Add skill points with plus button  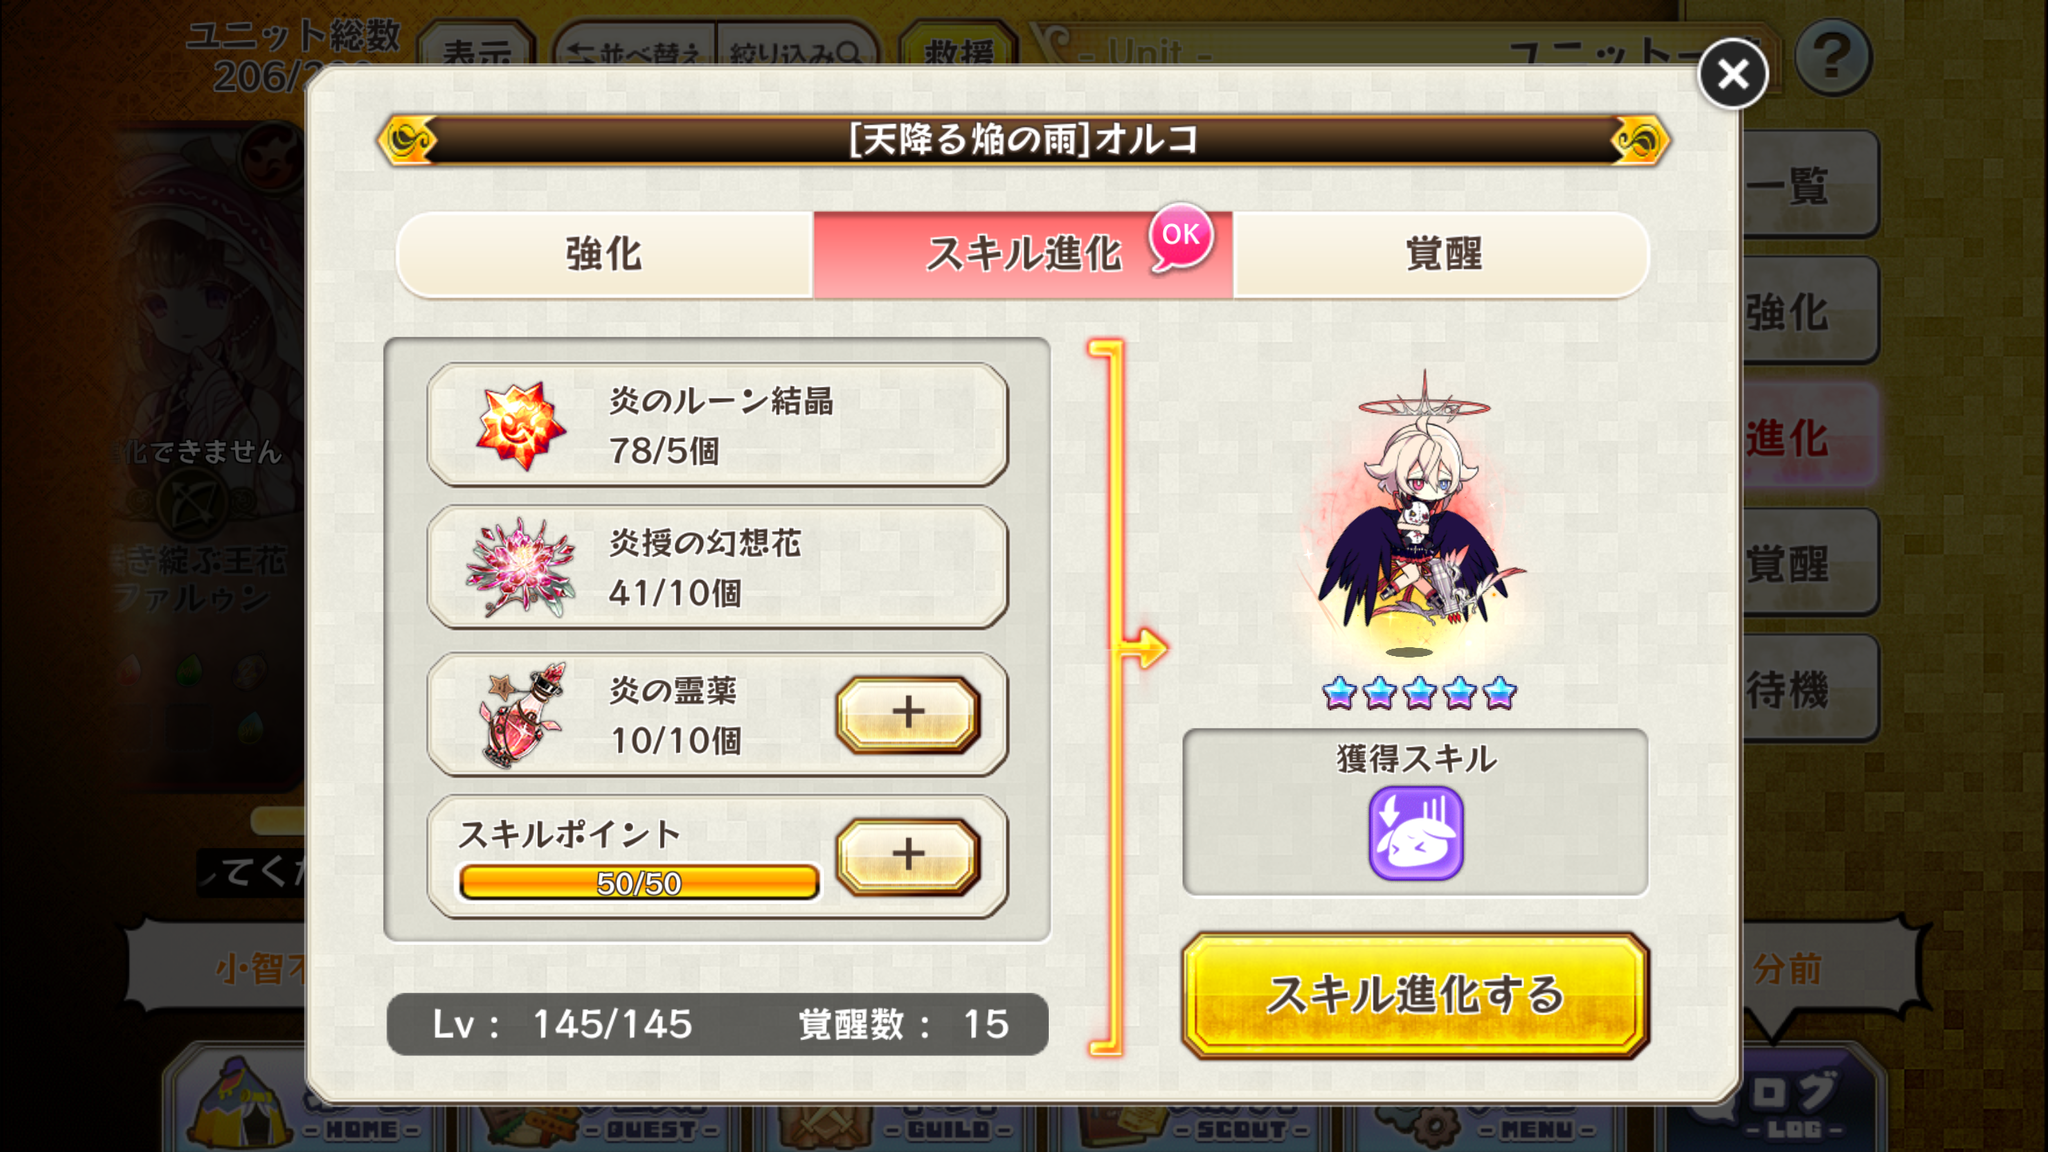[908, 856]
